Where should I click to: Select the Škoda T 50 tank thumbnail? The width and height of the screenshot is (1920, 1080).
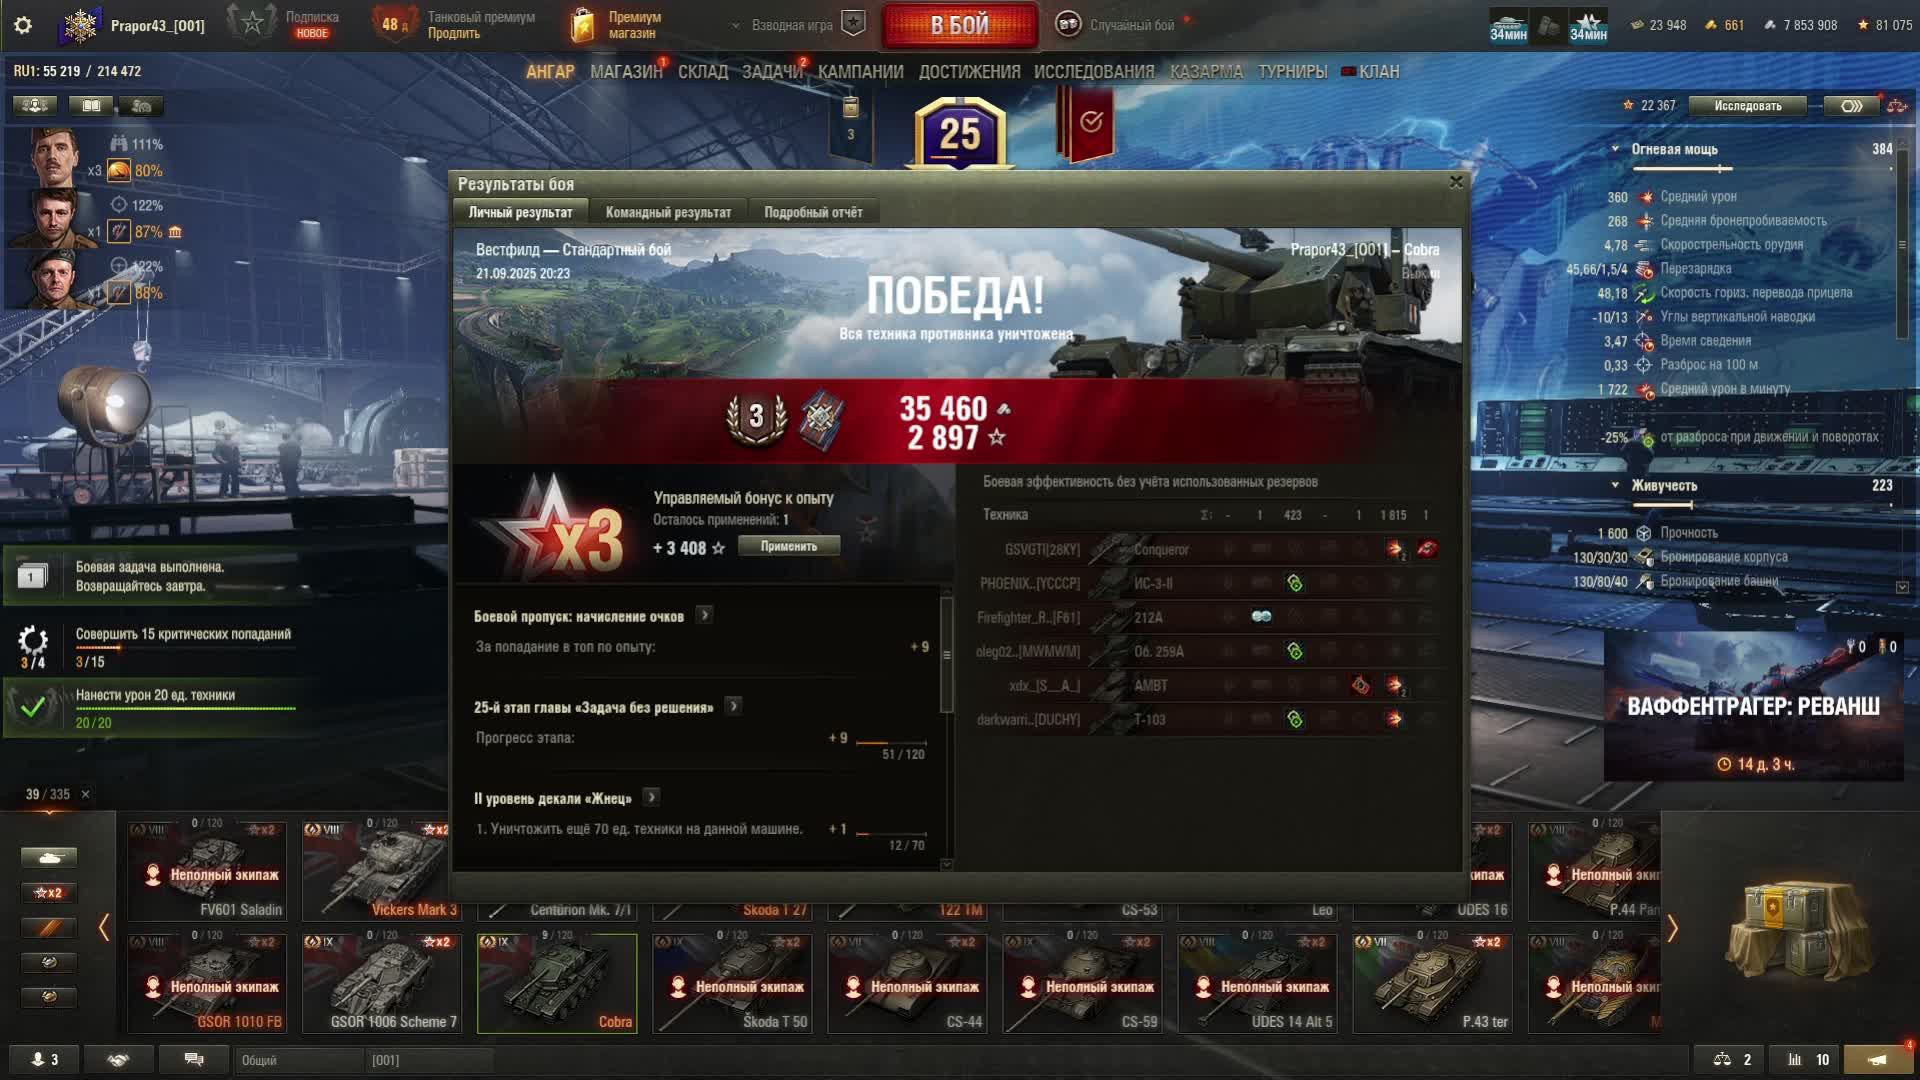[732, 983]
